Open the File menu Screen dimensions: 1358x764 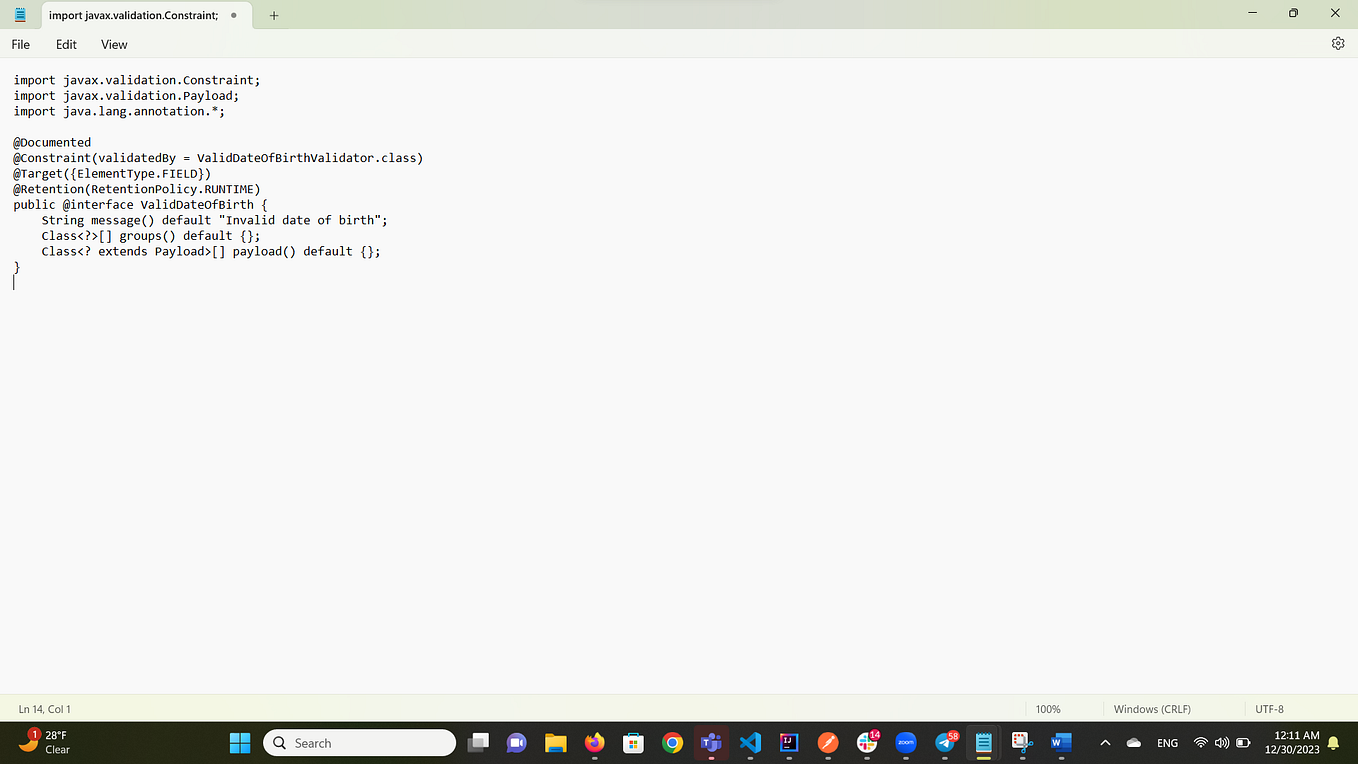(x=20, y=44)
